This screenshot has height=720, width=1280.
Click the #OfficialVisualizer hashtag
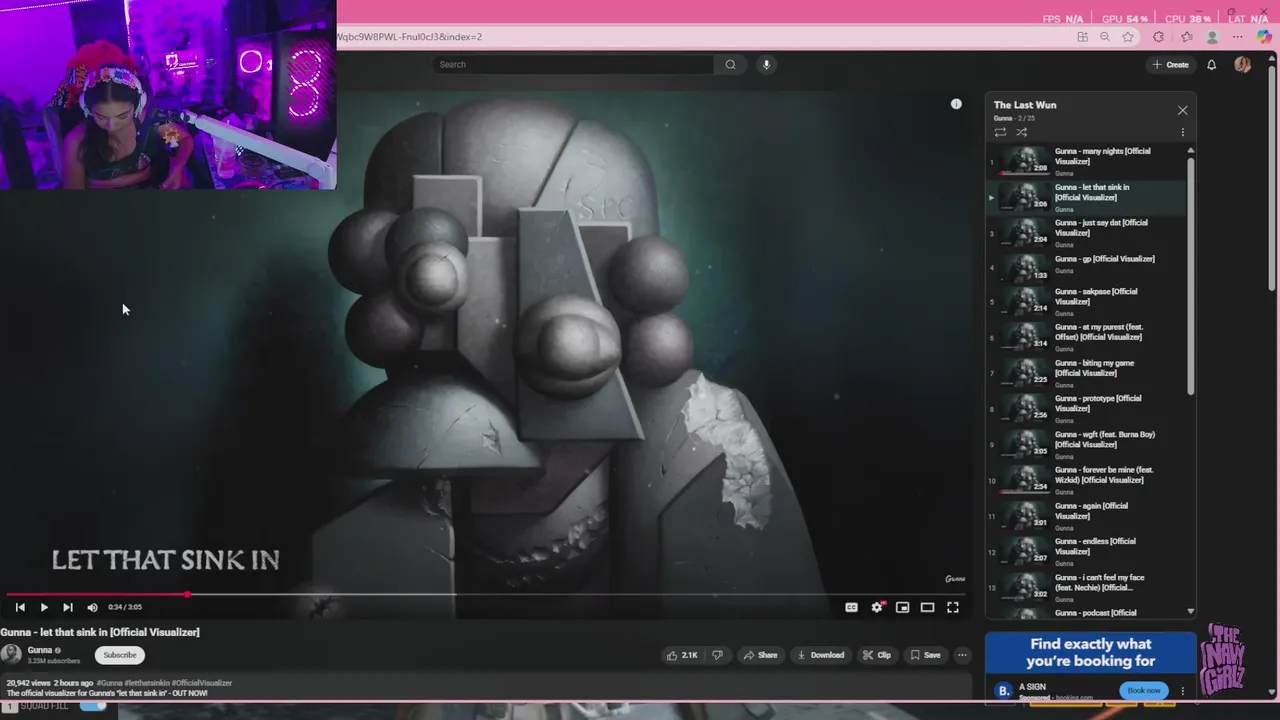pos(202,683)
